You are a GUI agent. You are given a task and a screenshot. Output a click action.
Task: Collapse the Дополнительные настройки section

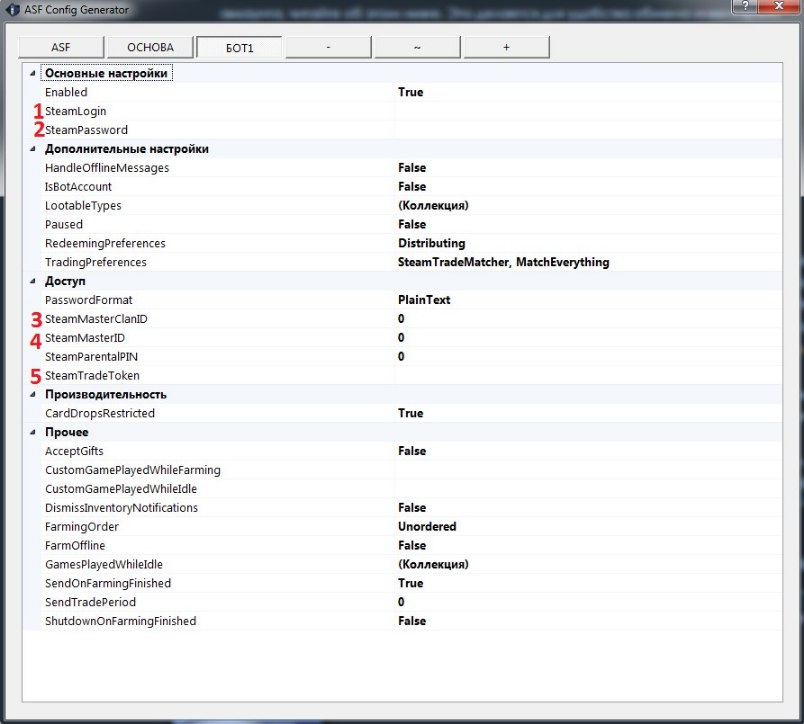pyautogui.click(x=33, y=149)
